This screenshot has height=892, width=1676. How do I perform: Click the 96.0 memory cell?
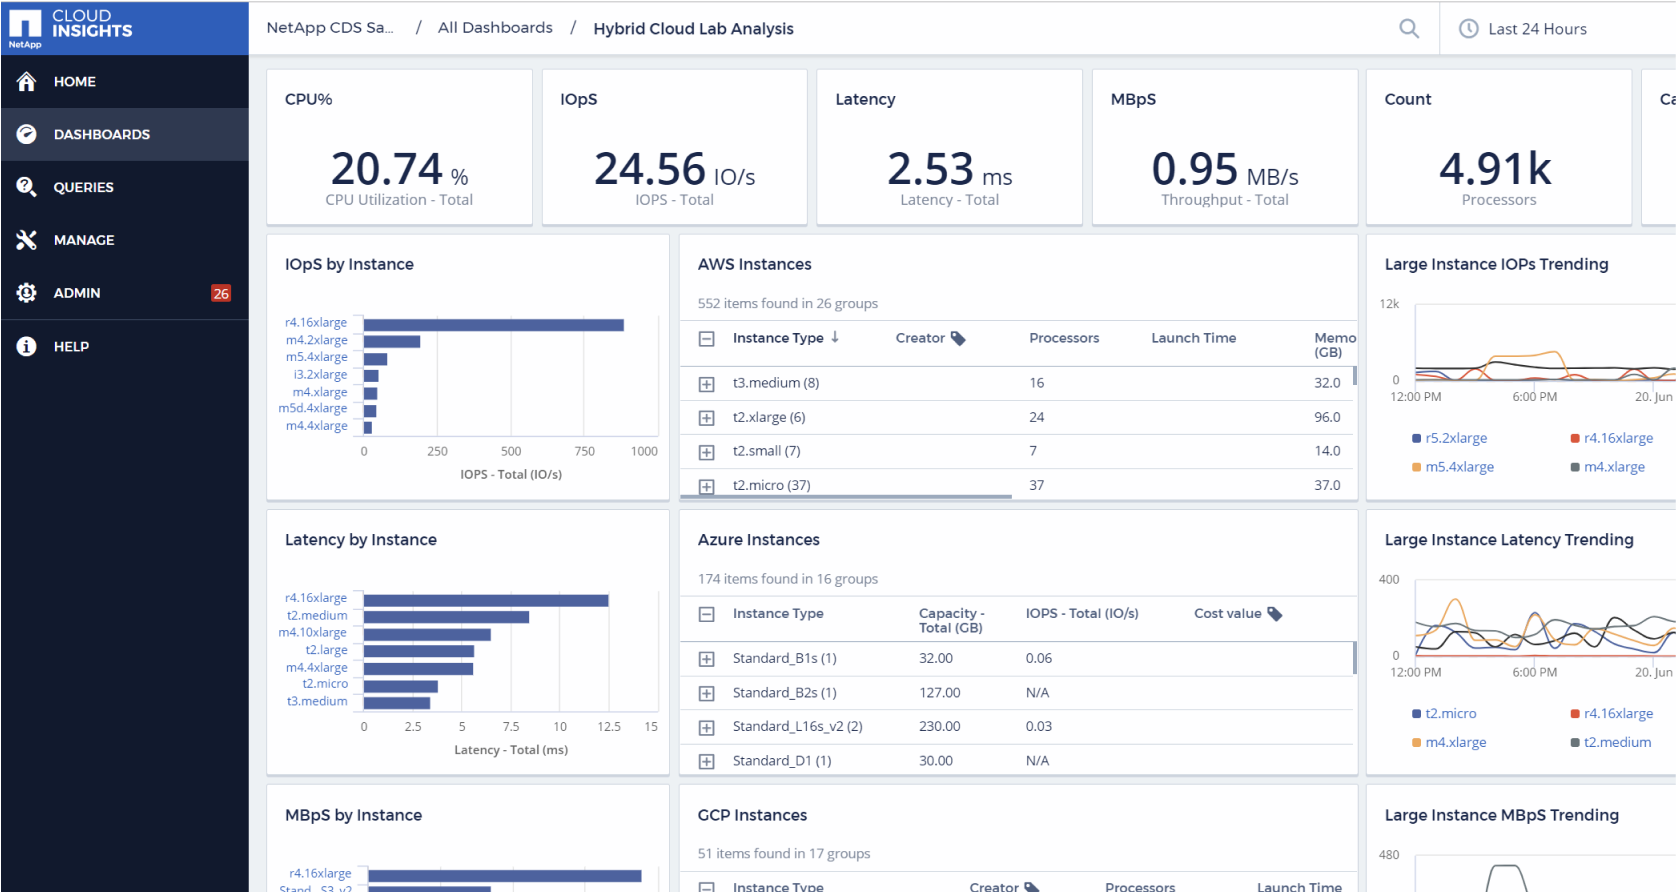pos(1327,417)
